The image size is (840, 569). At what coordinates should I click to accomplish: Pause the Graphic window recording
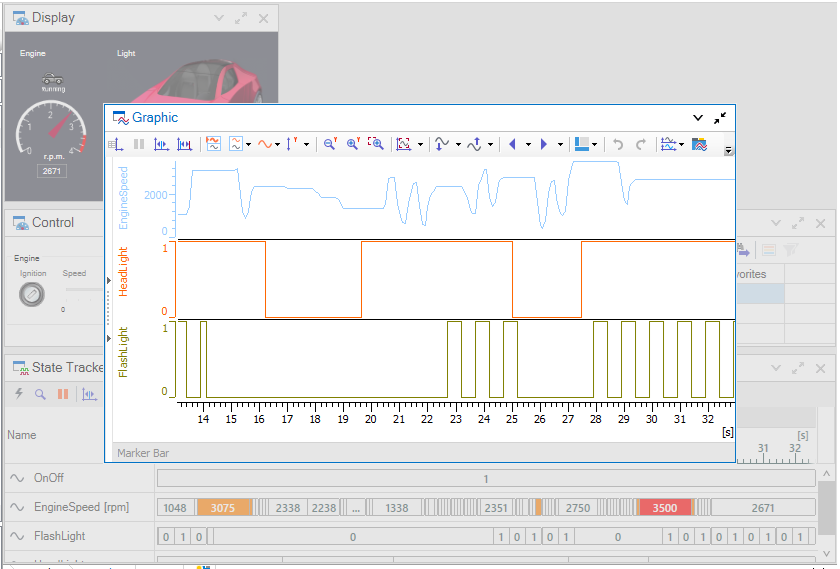pos(139,144)
